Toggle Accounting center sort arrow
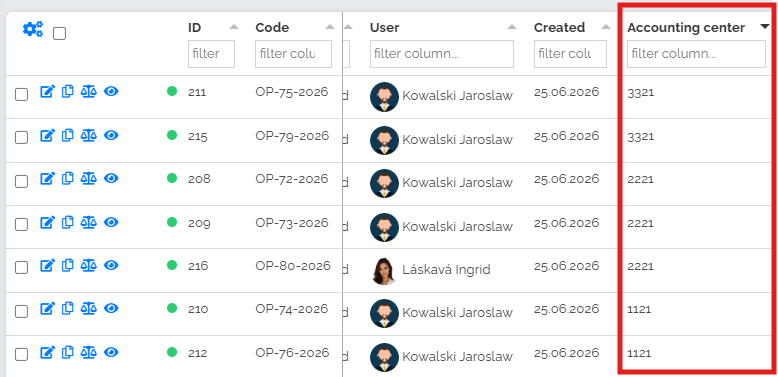Image resolution: width=778 pixels, height=377 pixels. (x=765, y=27)
